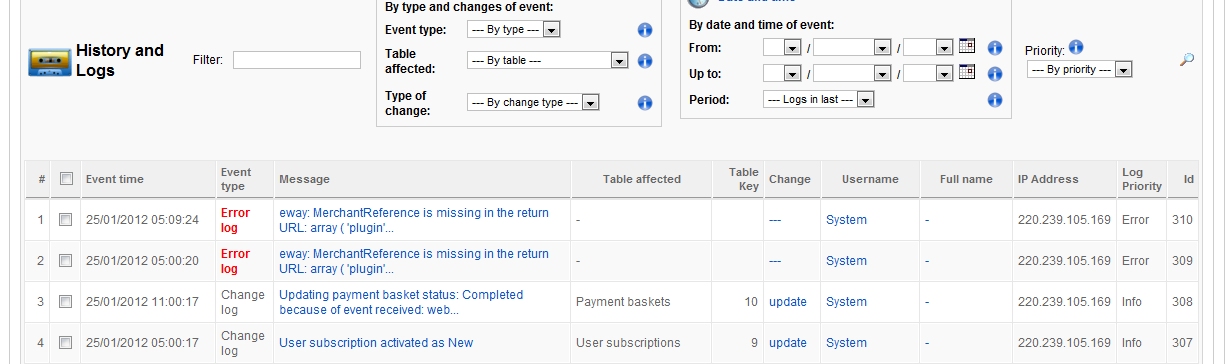1227x364 pixels.
Task: Click the History and Logs cassette icon
Action: [49, 63]
